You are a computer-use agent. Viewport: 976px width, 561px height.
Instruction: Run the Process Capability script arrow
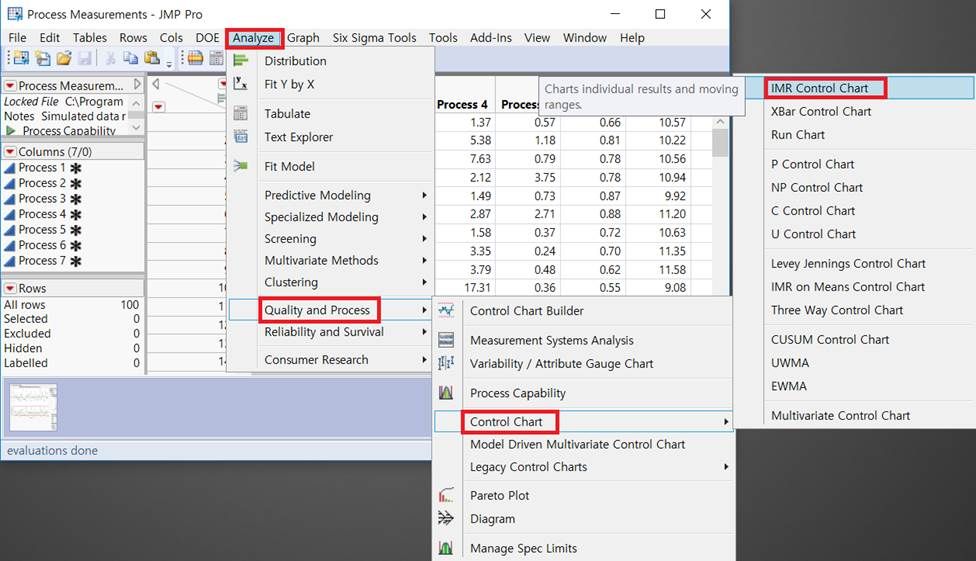coord(10,131)
